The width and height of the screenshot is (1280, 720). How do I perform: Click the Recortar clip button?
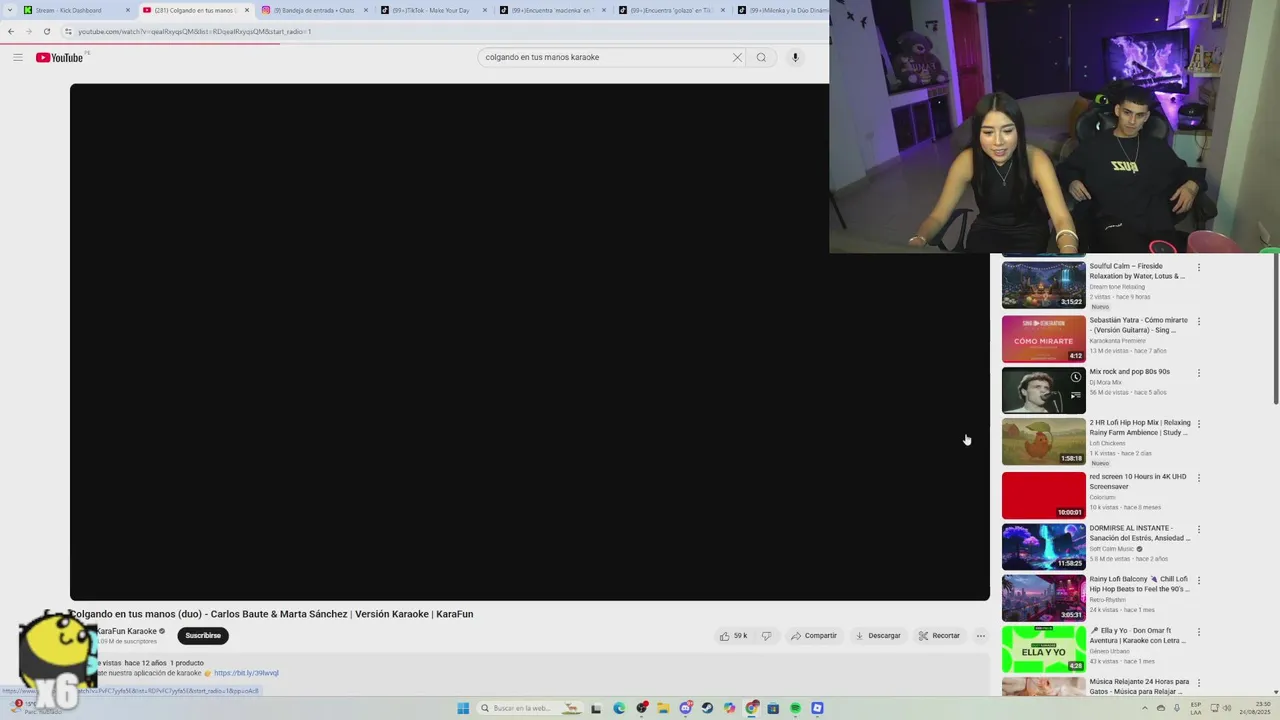coord(939,635)
